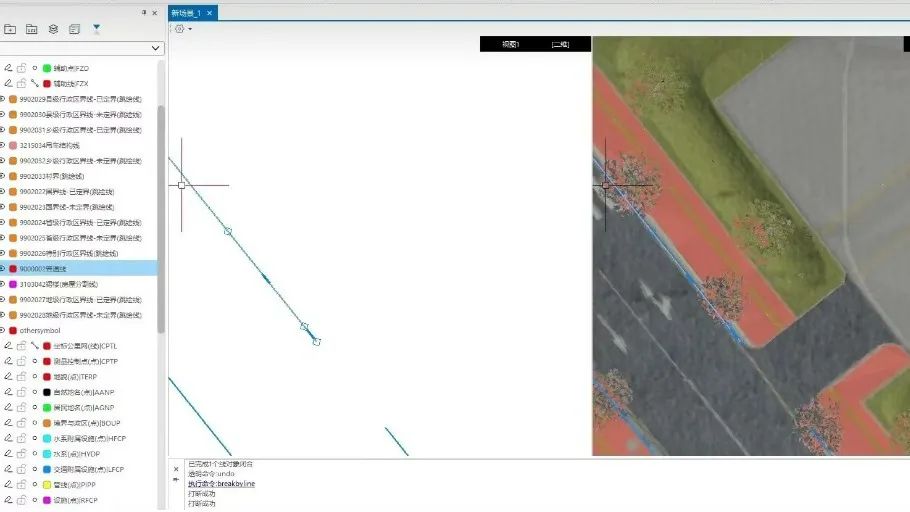The height and width of the screenshot is (512, 910).
Task: Click edit pencil icon for TERP layer
Action: tap(8, 377)
